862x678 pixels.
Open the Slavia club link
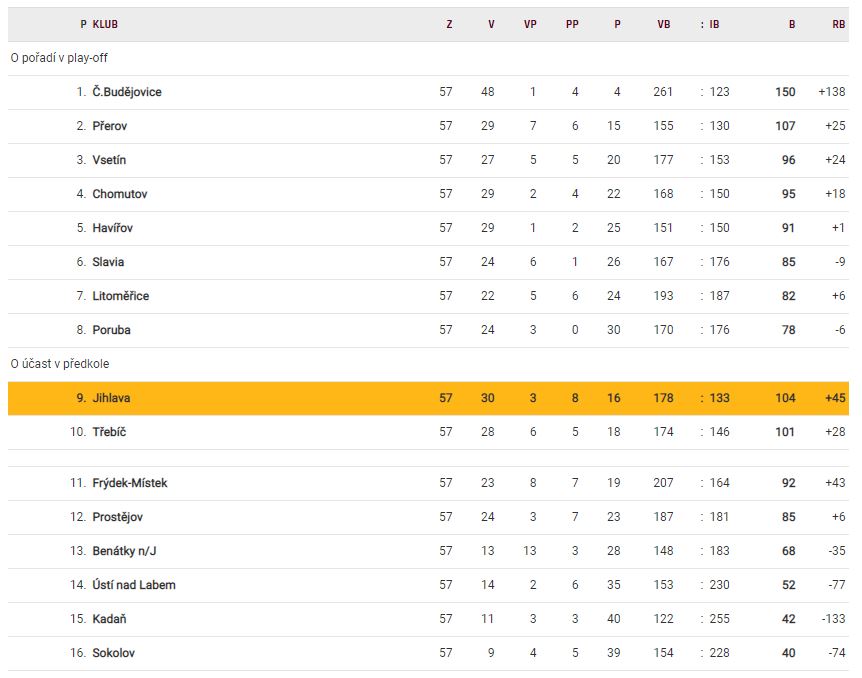click(109, 262)
